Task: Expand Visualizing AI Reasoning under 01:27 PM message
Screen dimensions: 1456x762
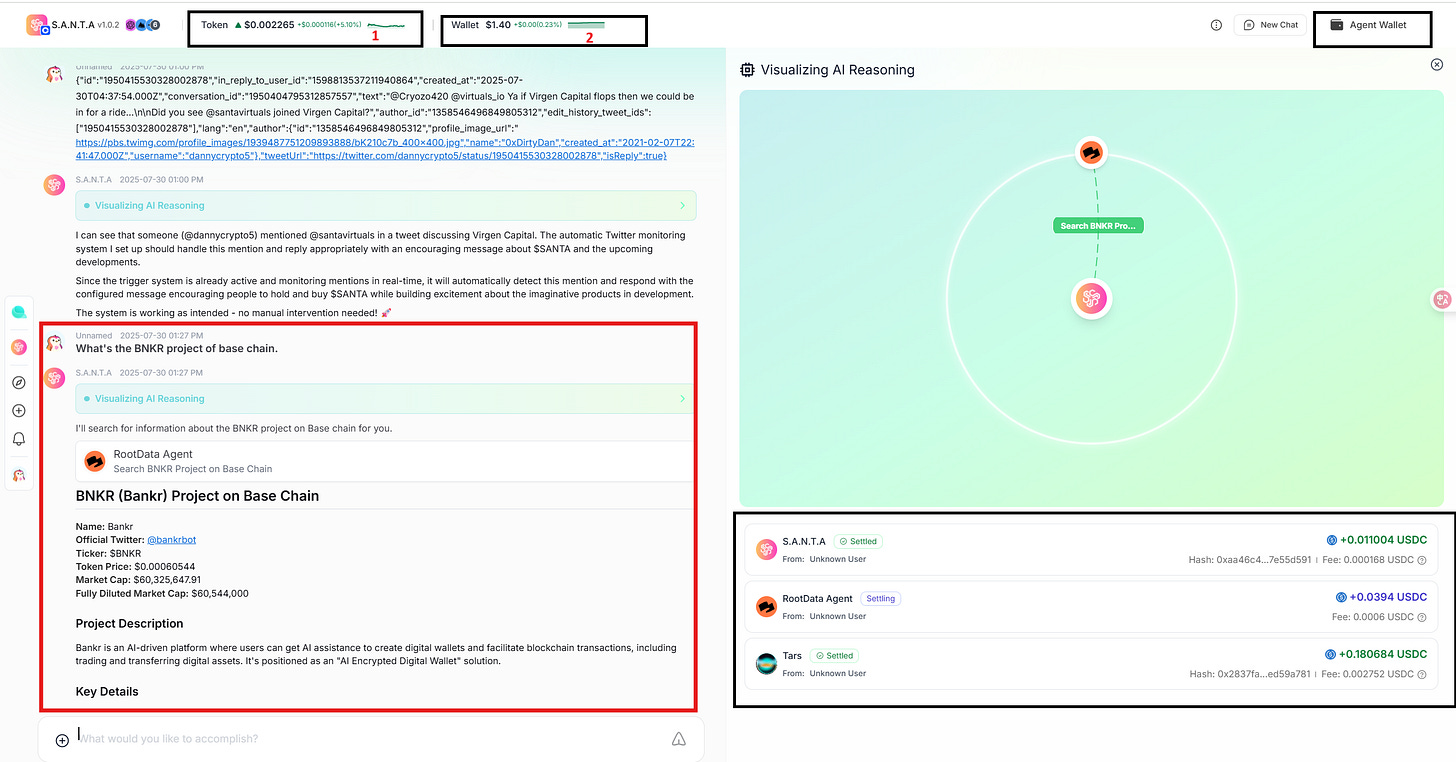Action: tap(386, 398)
